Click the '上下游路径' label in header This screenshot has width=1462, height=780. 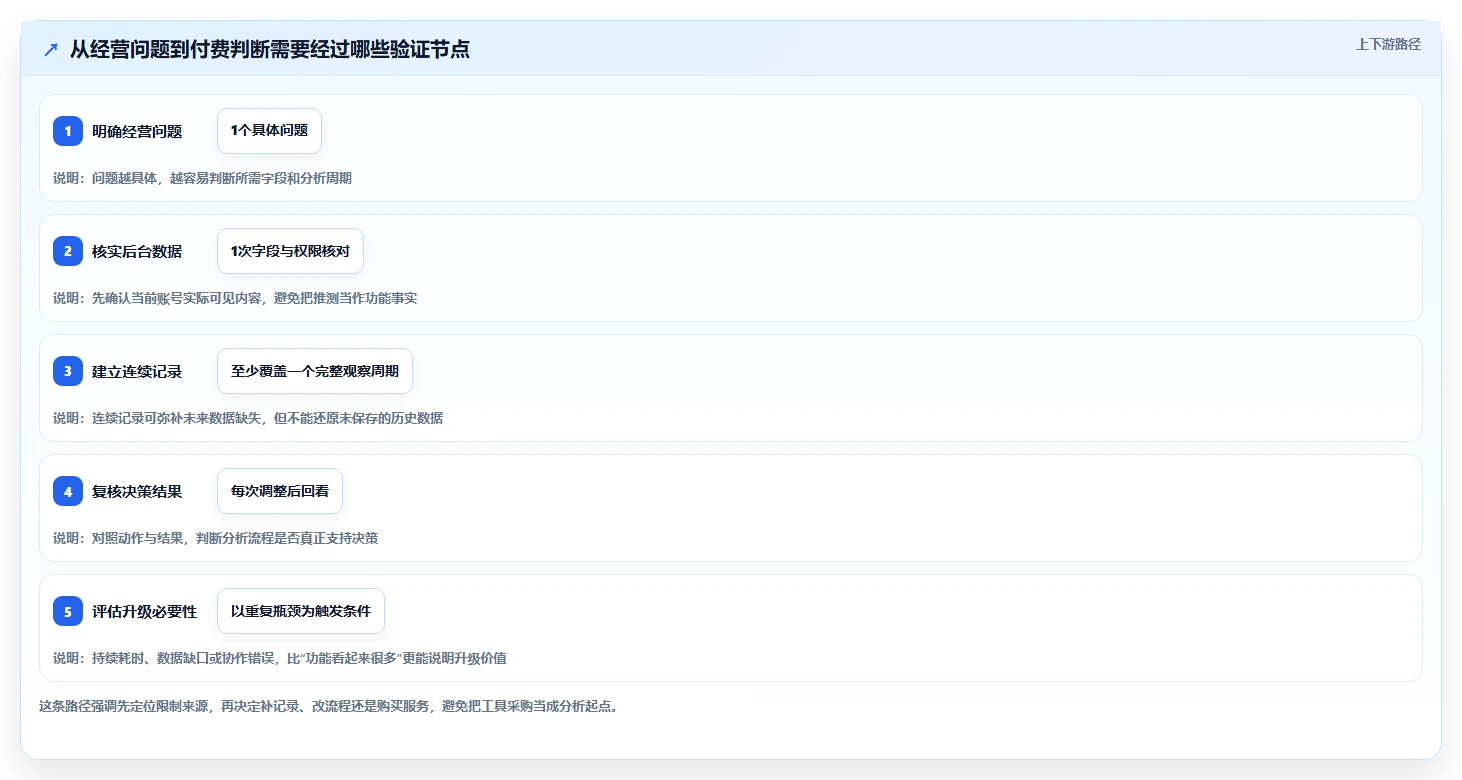(1388, 44)
